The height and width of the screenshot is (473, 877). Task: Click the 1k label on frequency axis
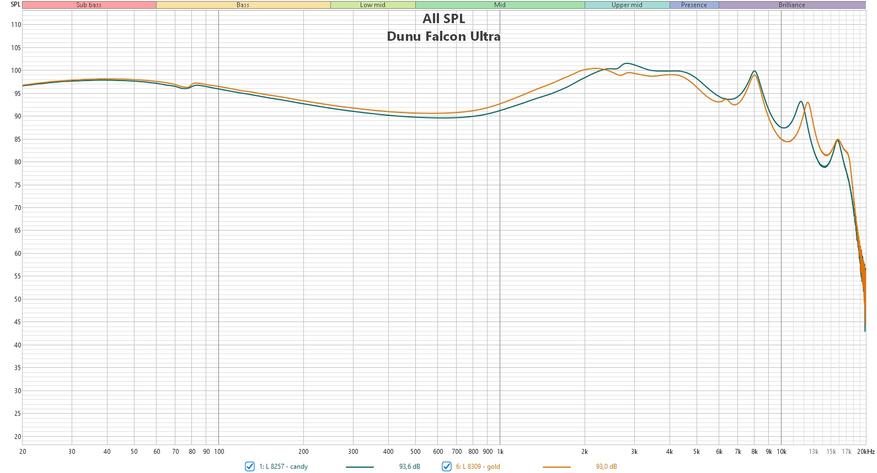(x=499, y=451)
